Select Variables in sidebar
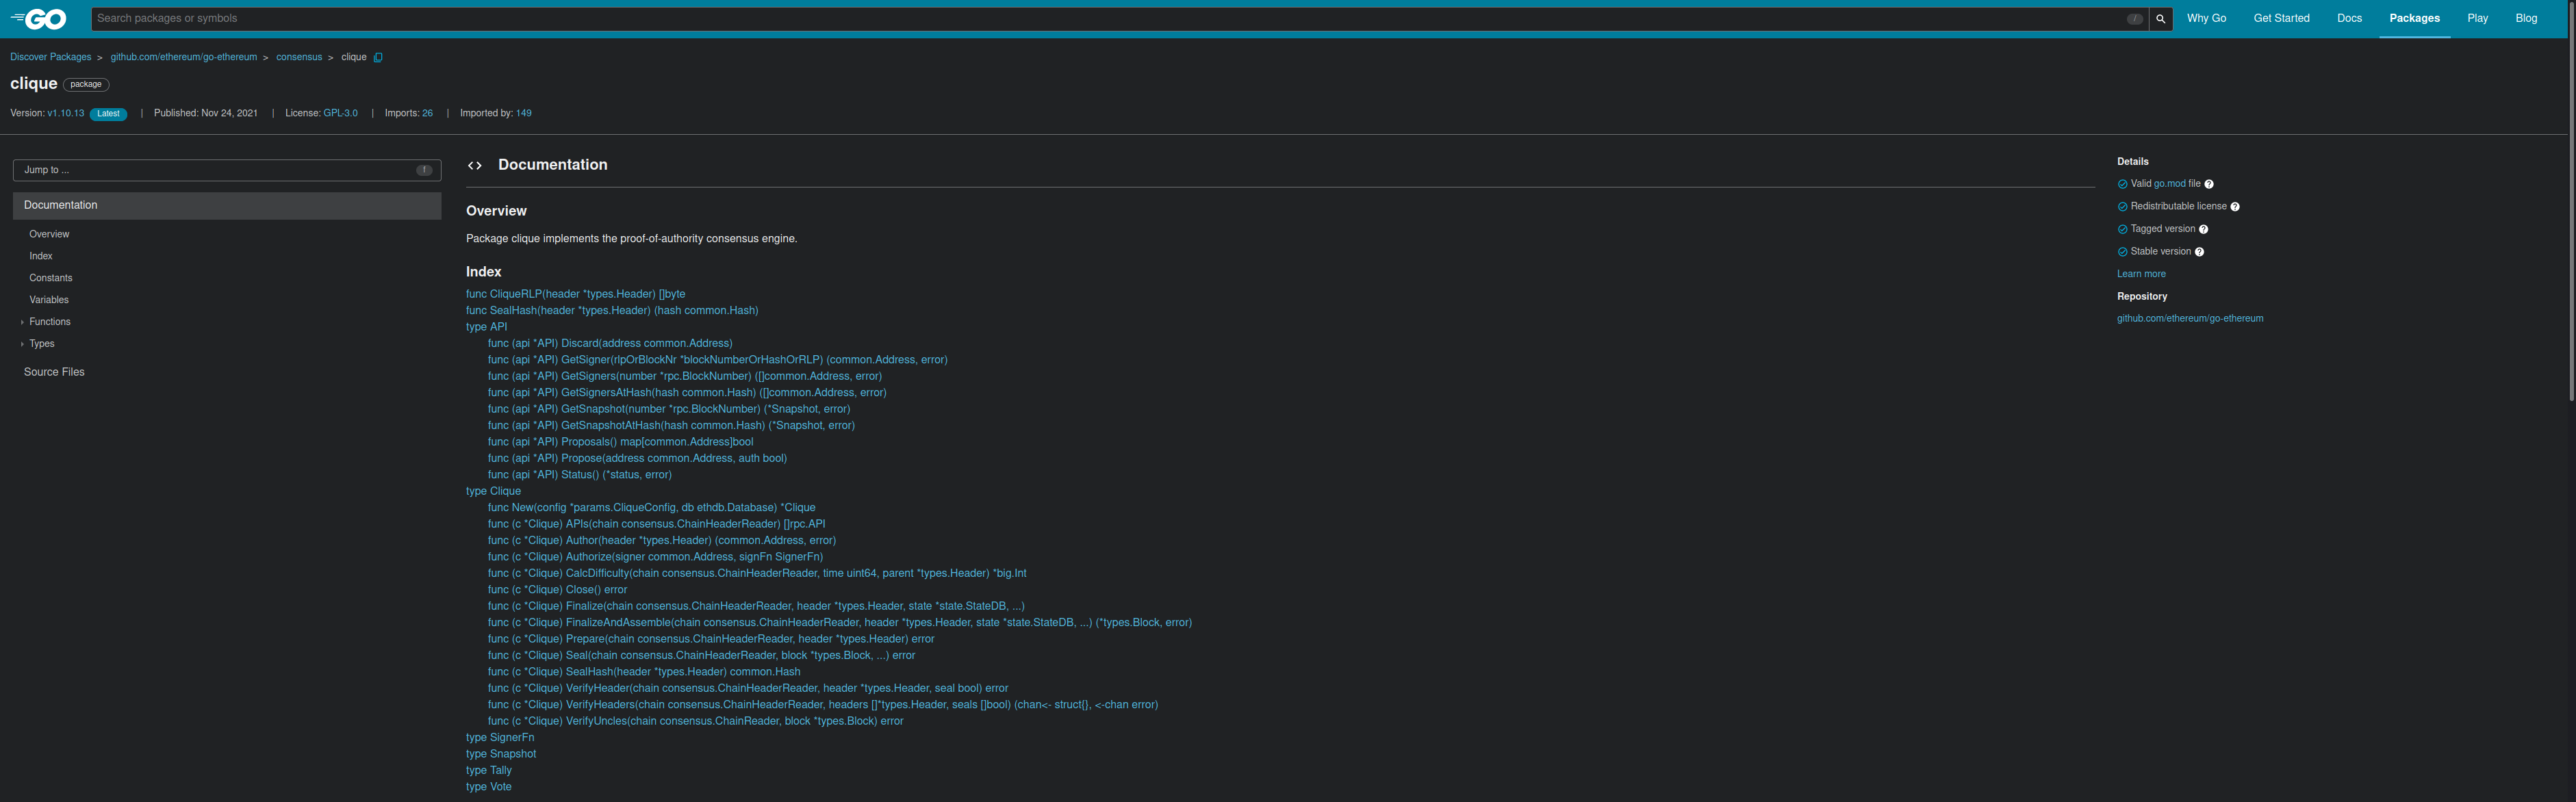Screen dimensions: 2576x802 click(49, 300)
